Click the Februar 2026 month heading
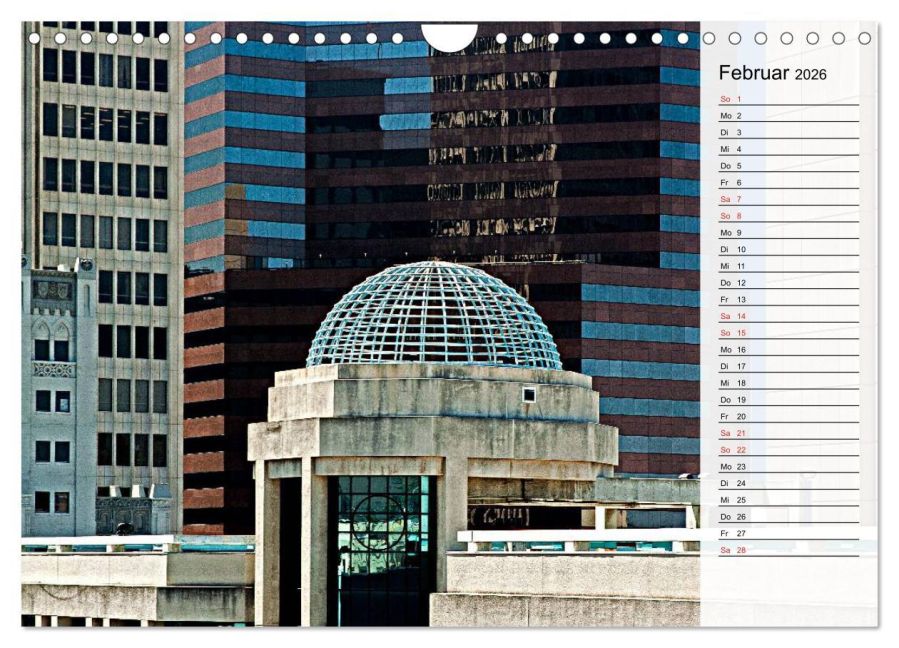Image resolution: width=899 pixels, height=648 pixels. 772,73
